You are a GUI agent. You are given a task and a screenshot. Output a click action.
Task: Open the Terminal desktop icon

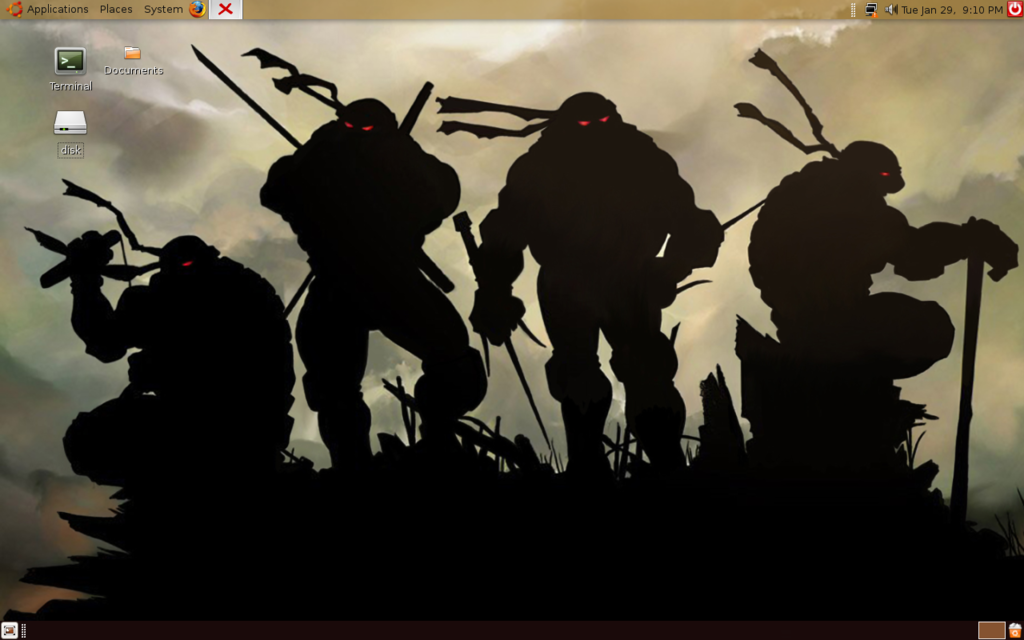[x=70, y=61]
